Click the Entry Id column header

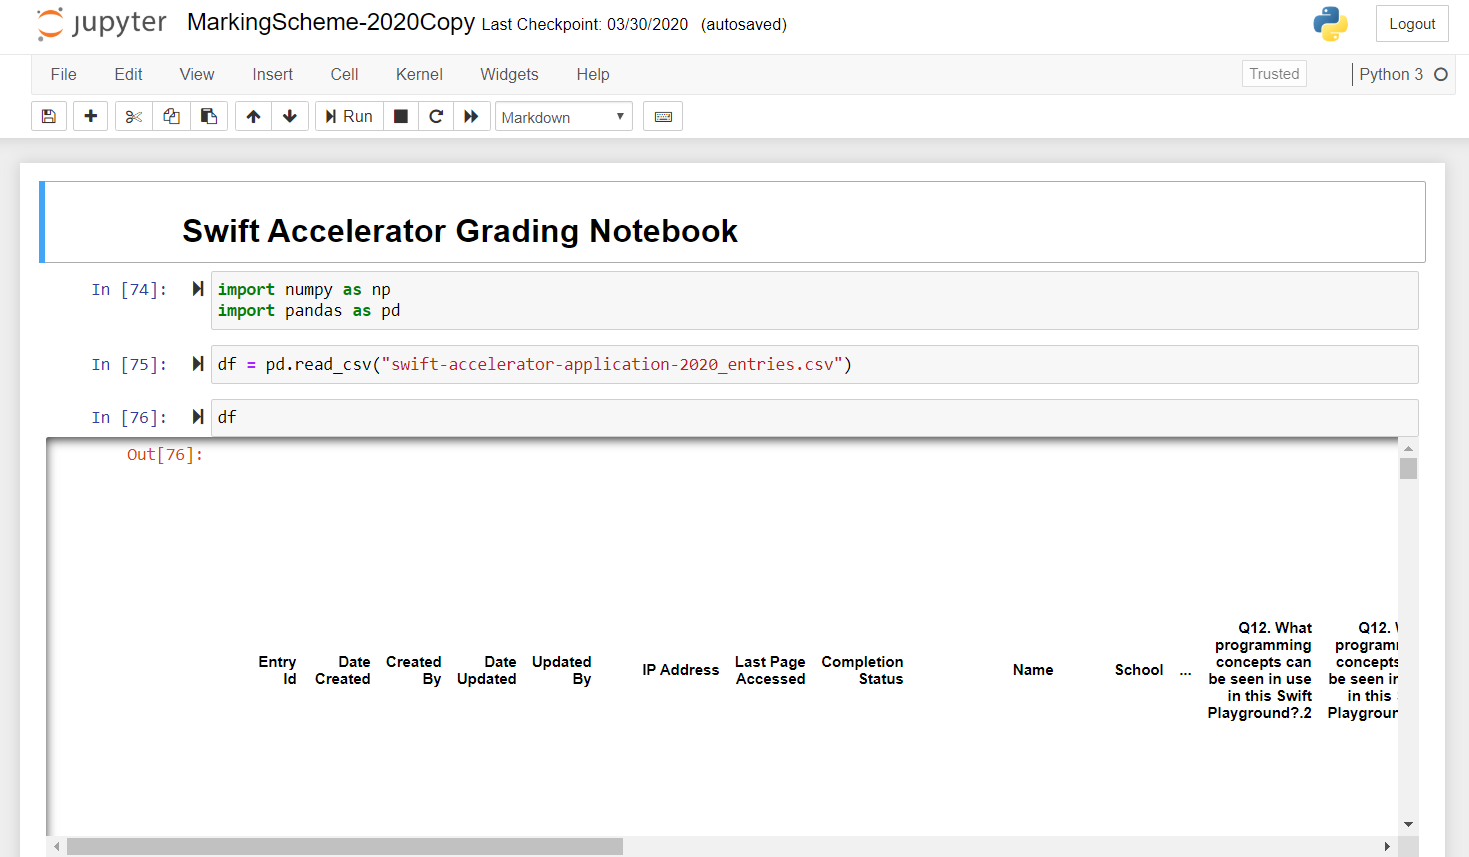(x=277, y=670)
